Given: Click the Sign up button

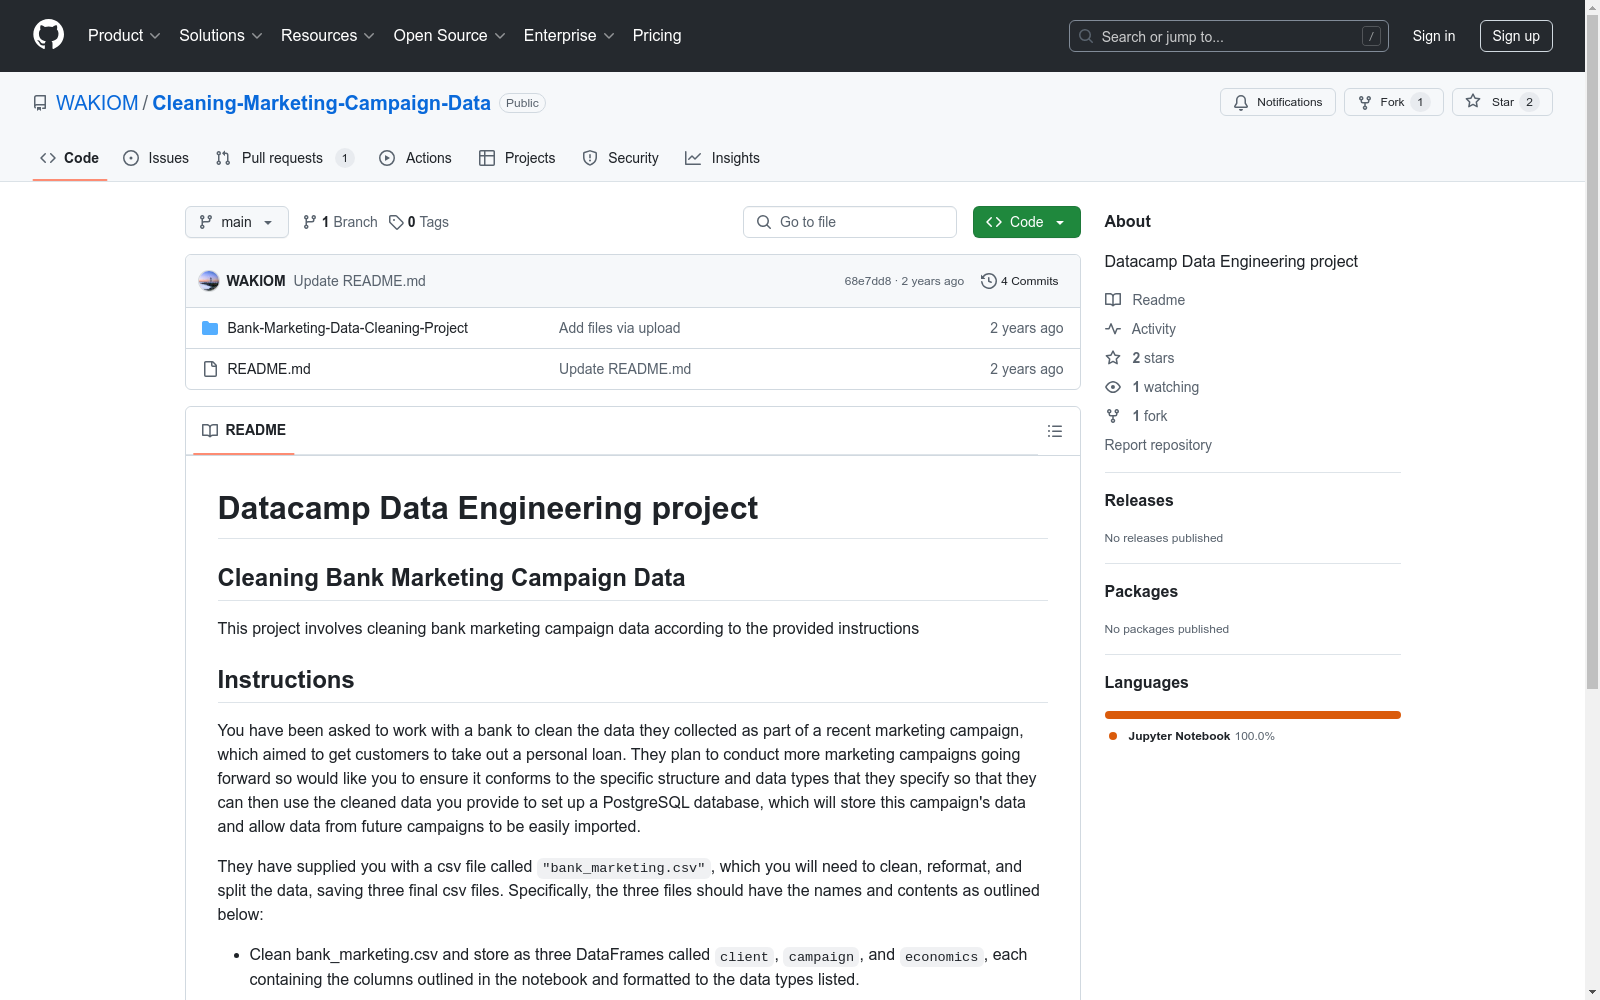Looking at the screenshot, I should tap(1516, 36).
